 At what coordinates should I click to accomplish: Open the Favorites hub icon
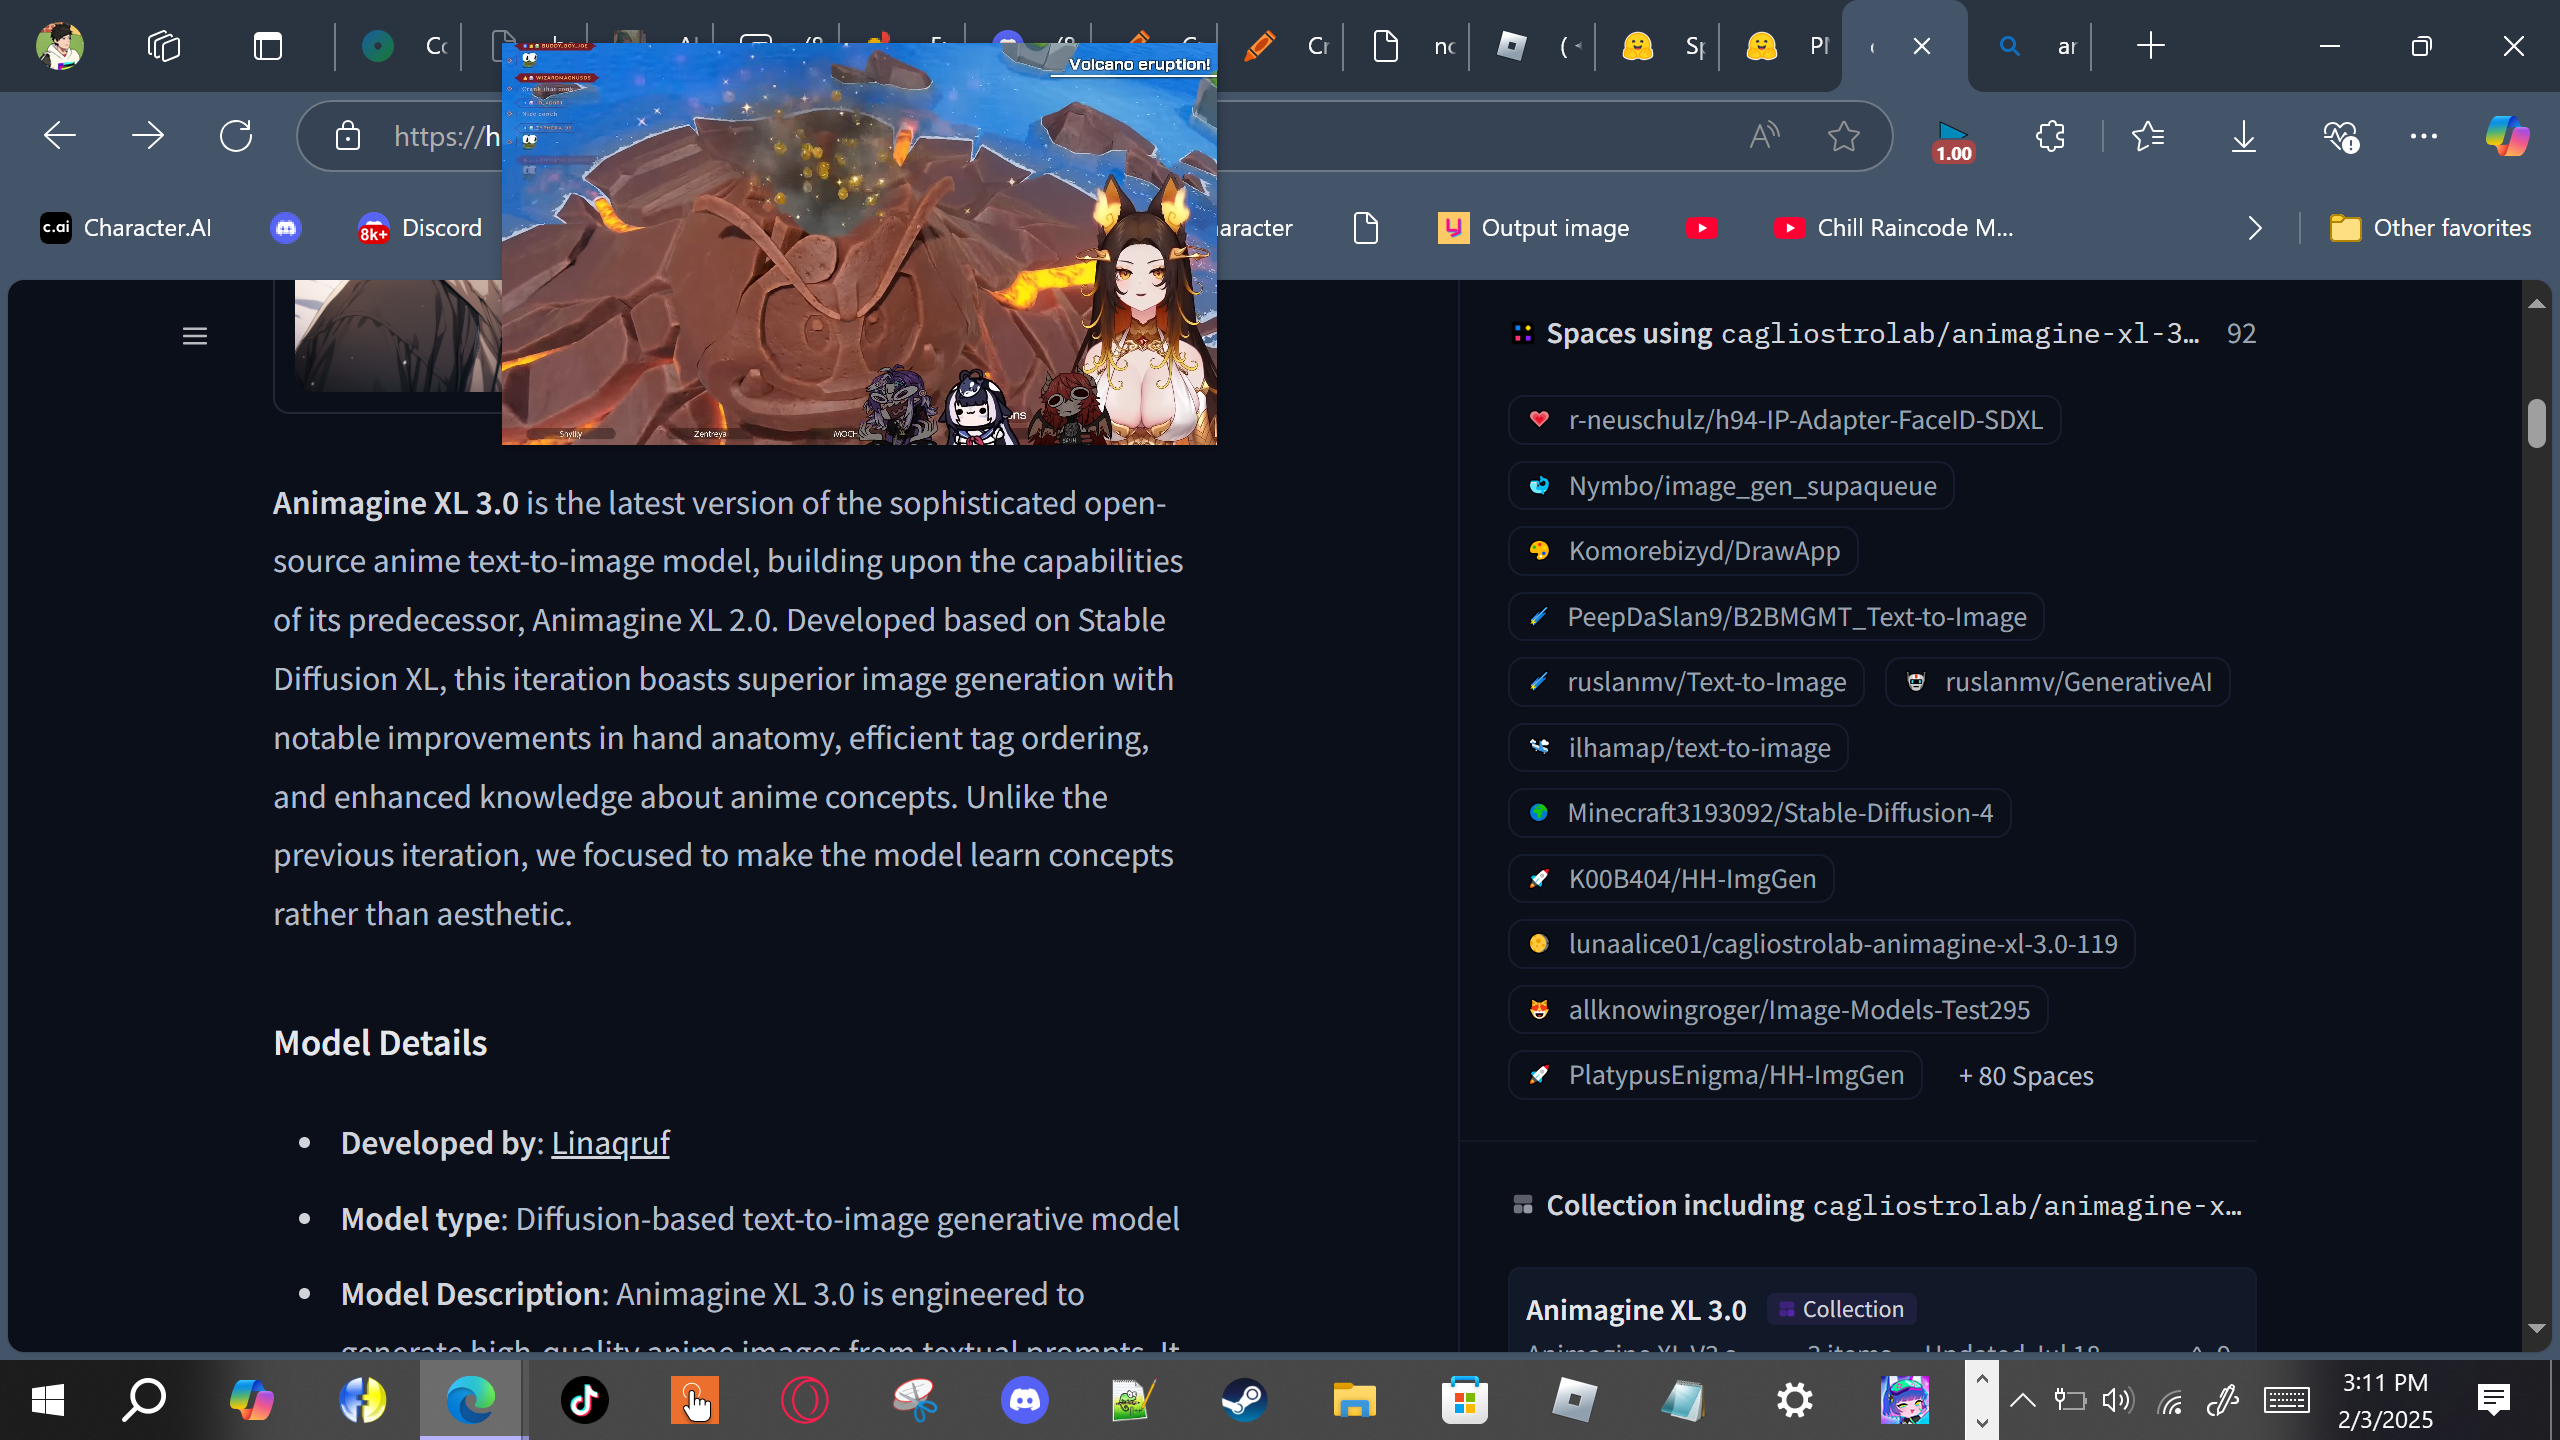[x=2148, y=136]
